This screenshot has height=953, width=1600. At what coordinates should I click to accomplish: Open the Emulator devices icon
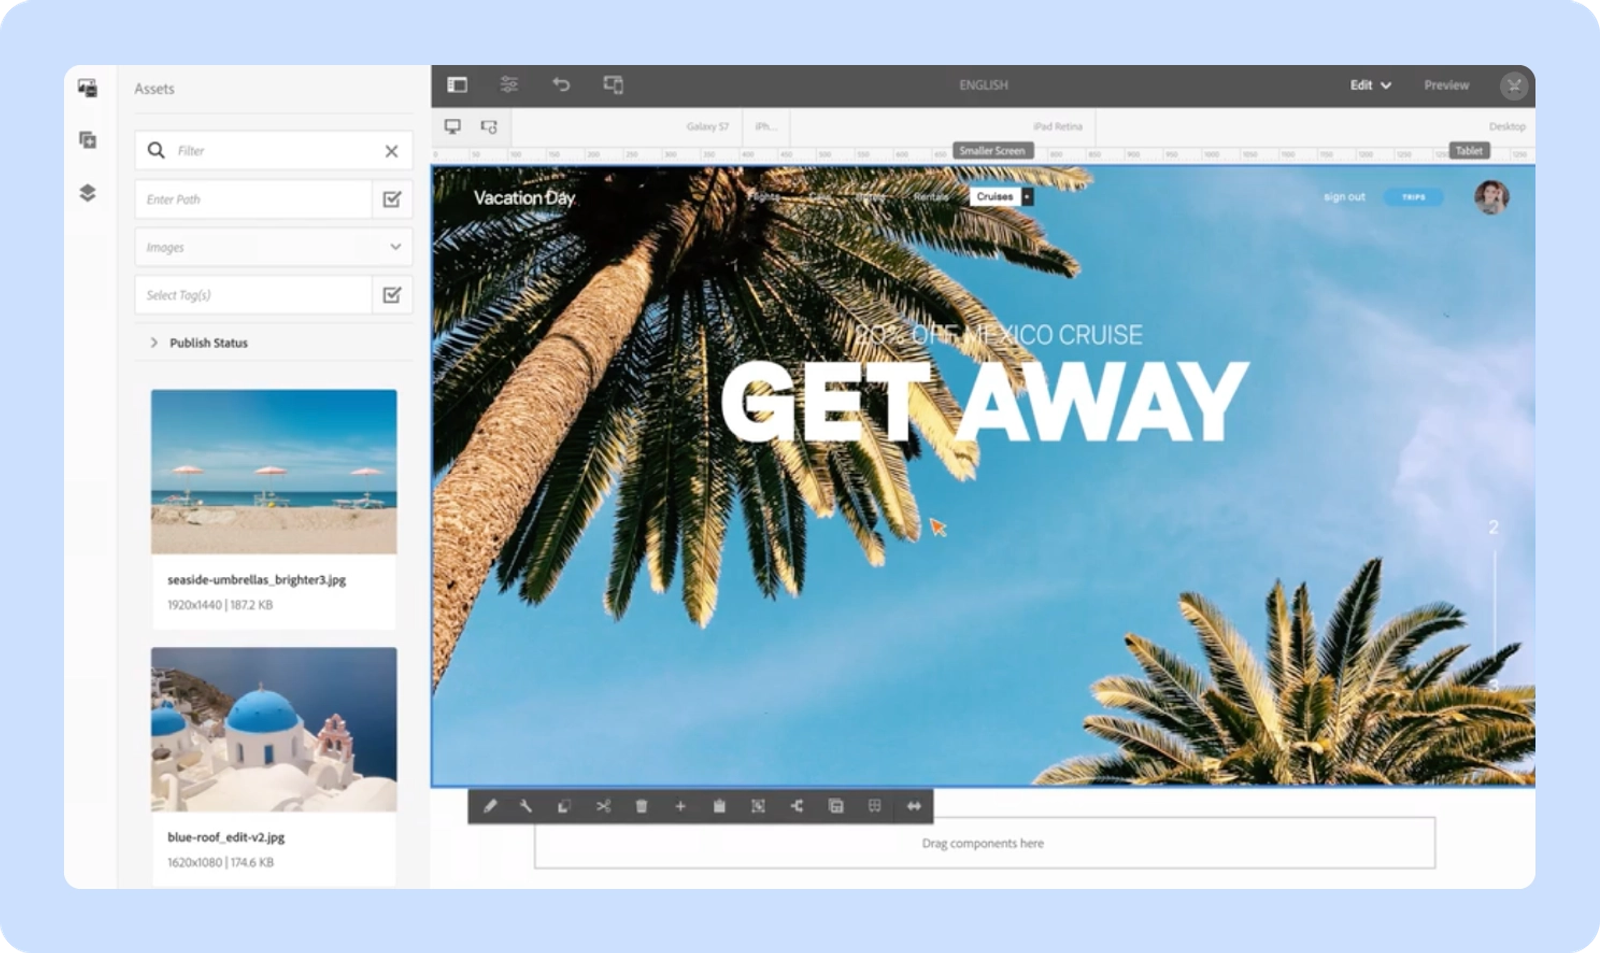(613, 85)
